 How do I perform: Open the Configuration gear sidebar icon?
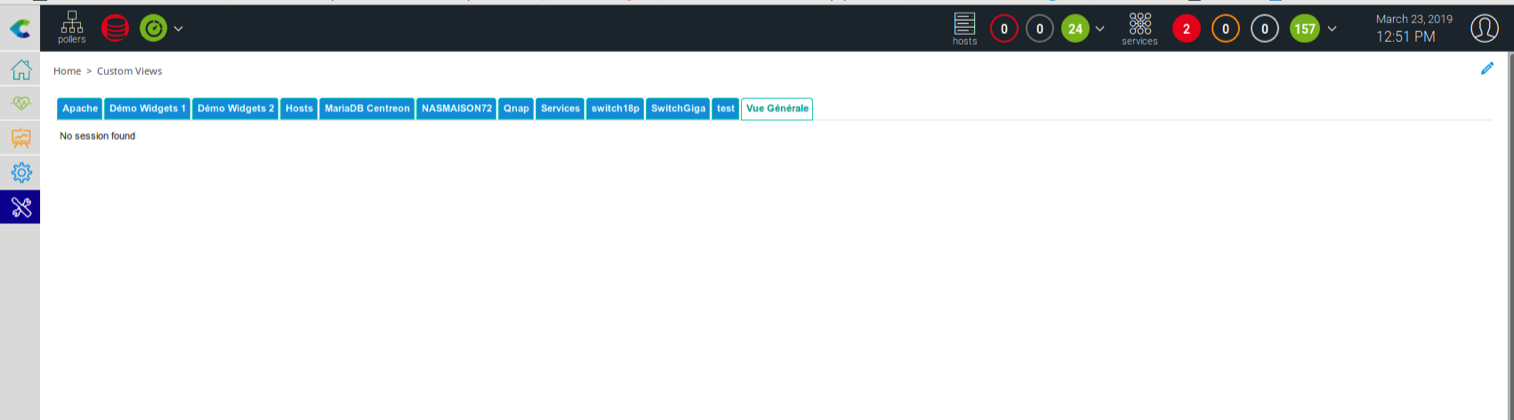[20, 172]
